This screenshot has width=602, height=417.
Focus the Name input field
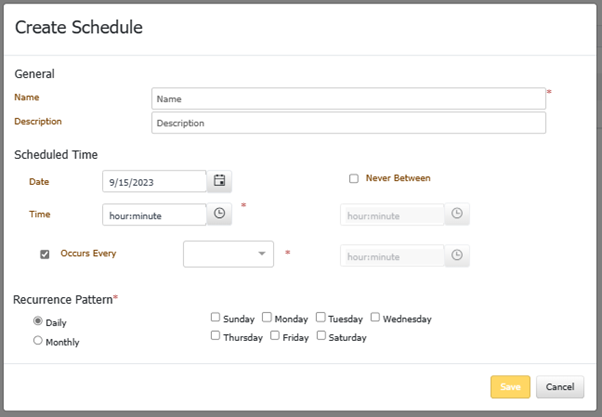click(348, 99)
